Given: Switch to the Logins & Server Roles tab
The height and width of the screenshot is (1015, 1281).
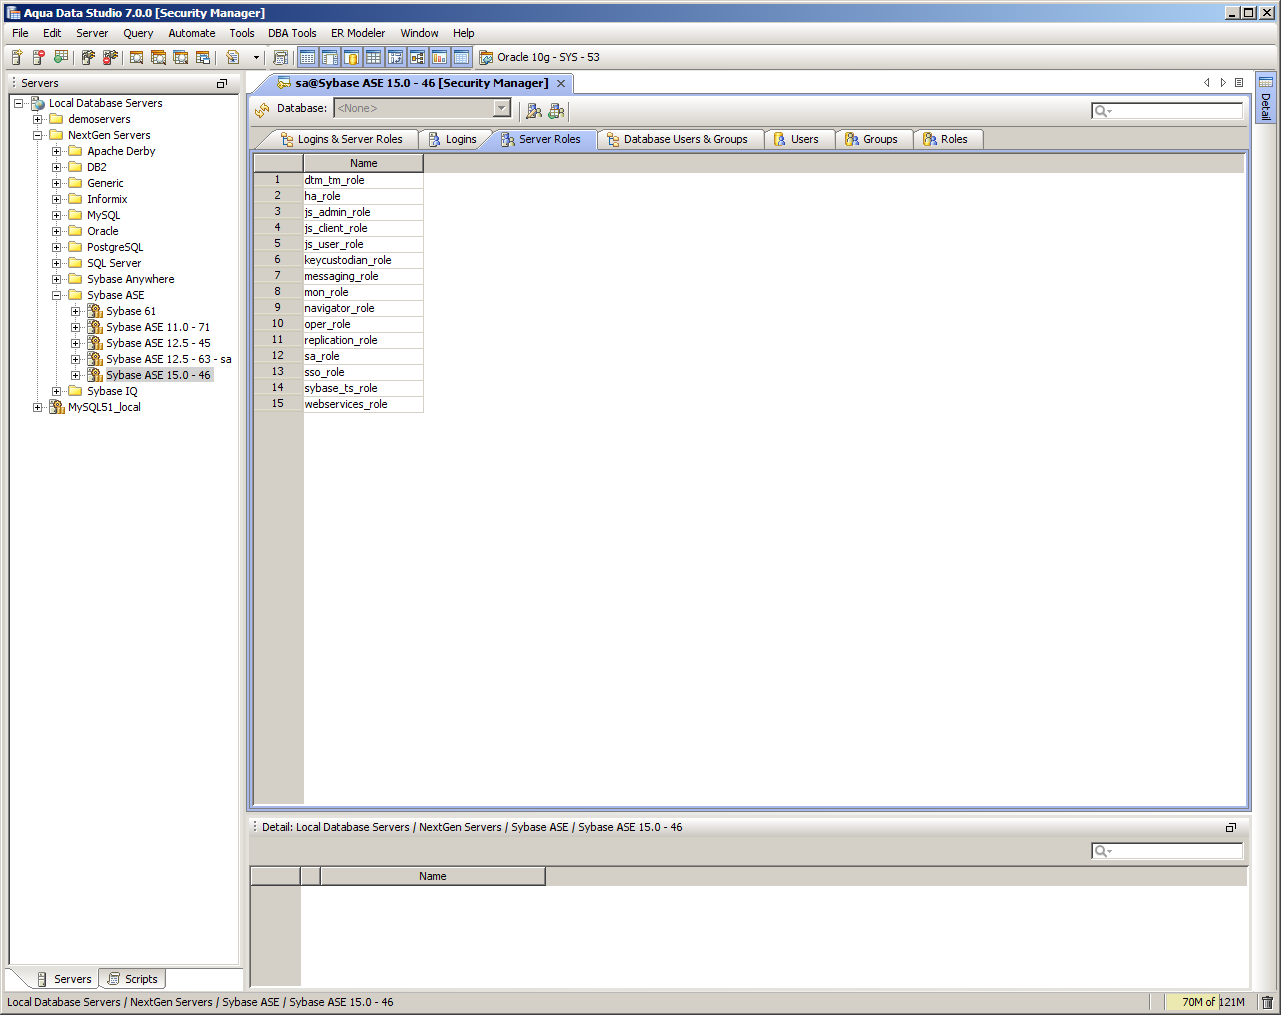Looking at the screenshot, I should [341, 139].
